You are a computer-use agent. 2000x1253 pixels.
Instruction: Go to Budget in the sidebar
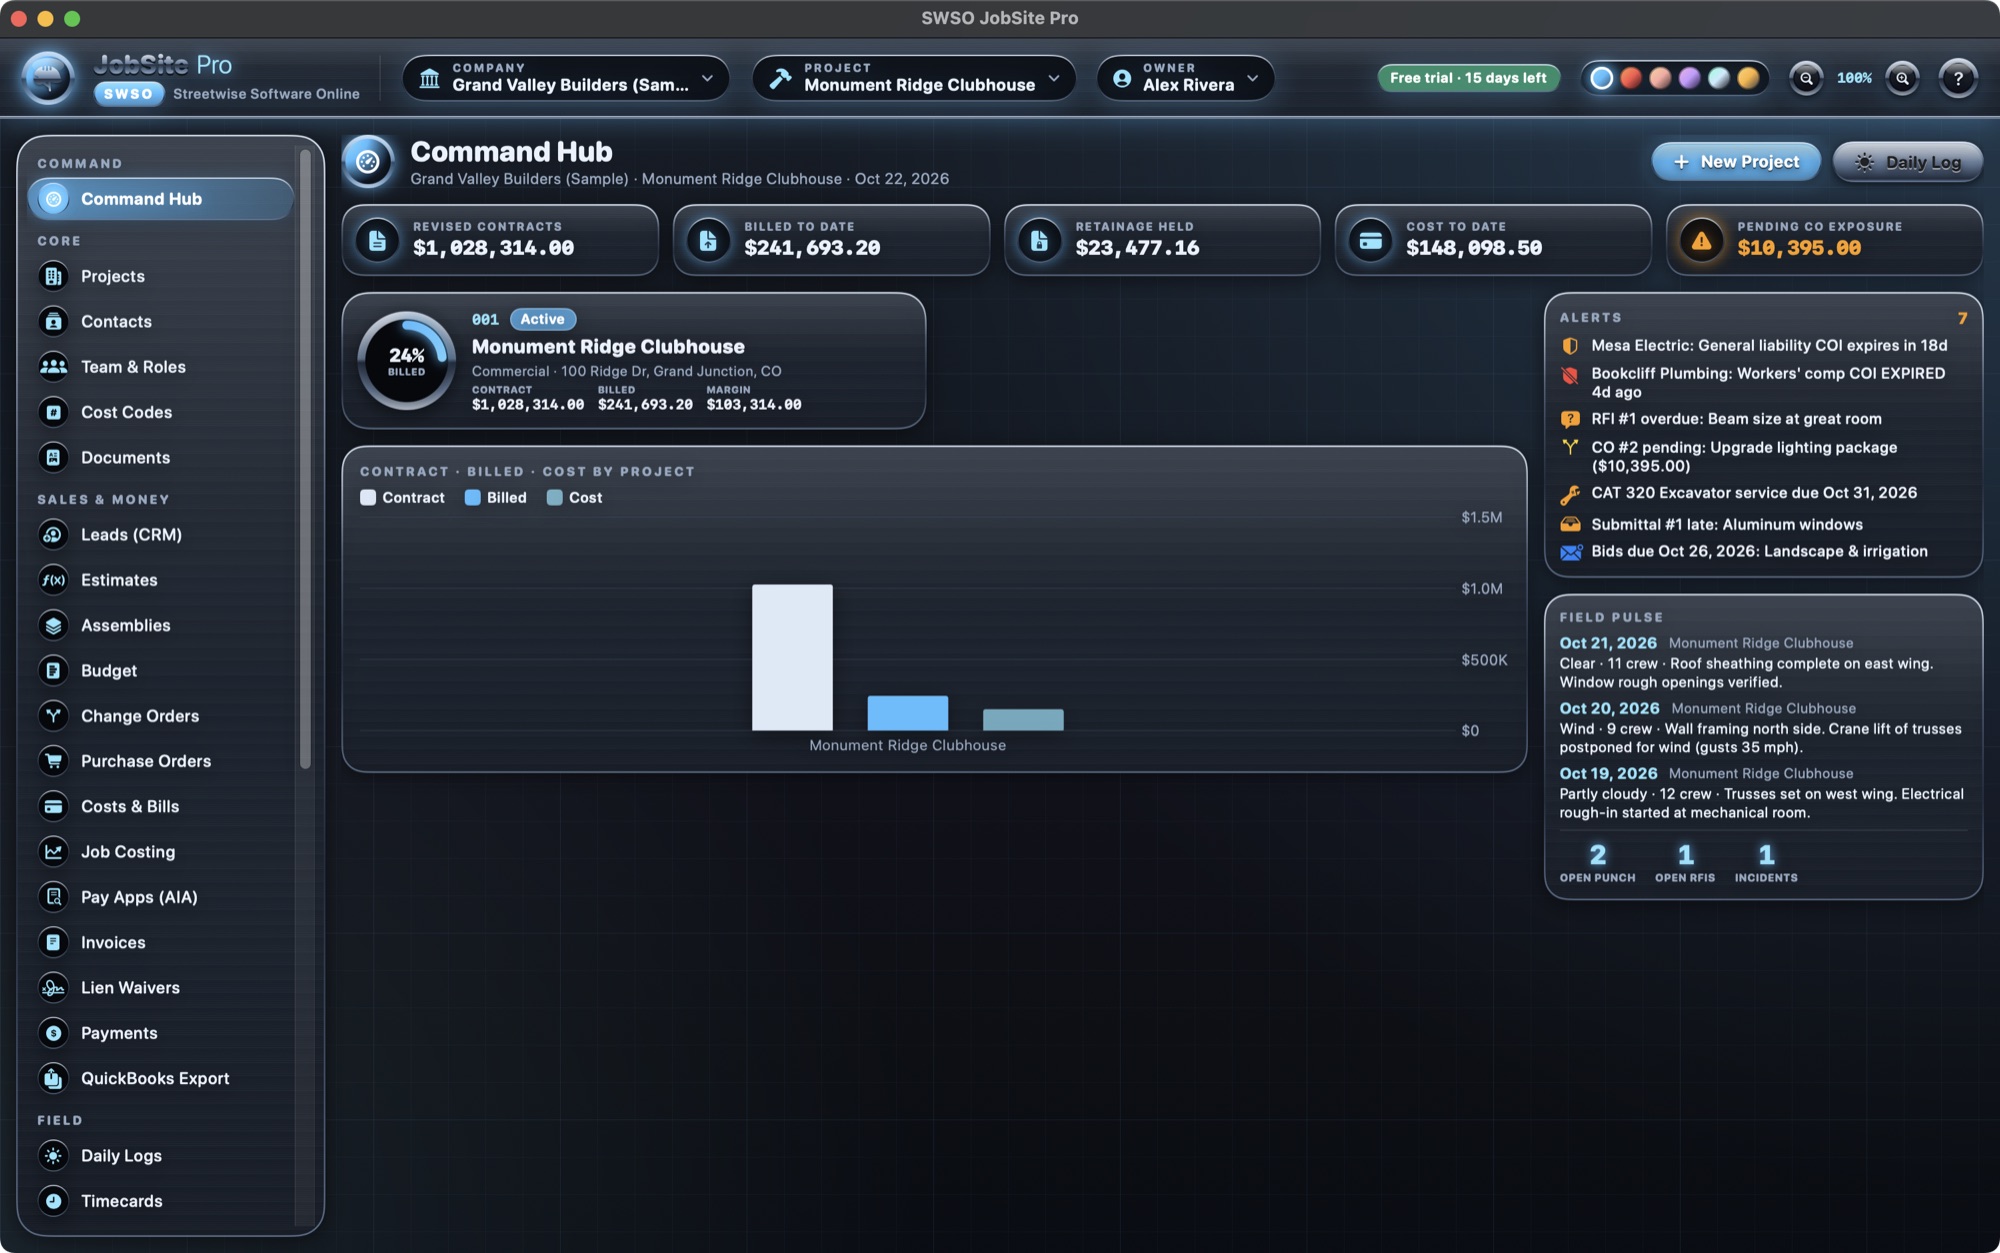(161, 671)
